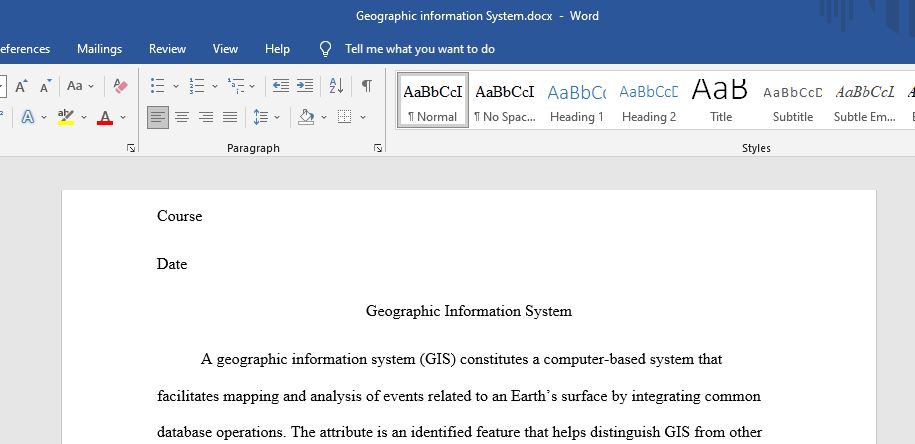Open Change Case dropdown arrow
Screen dimensions: 915x444
tap(91, 86)
